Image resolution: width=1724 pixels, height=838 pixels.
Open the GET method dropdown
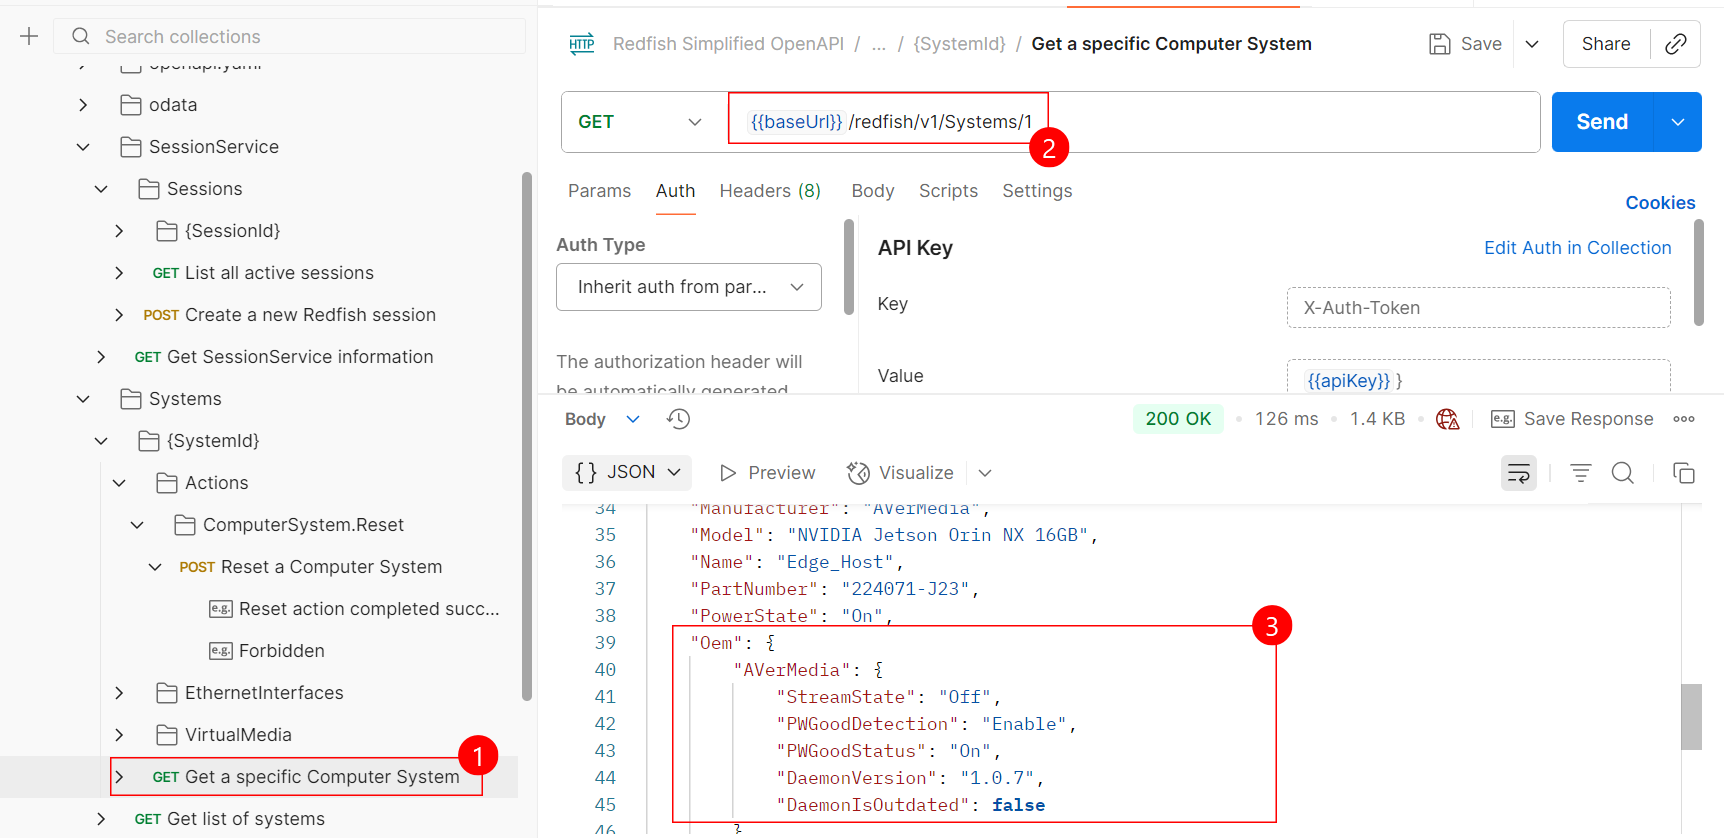point(640,122)
